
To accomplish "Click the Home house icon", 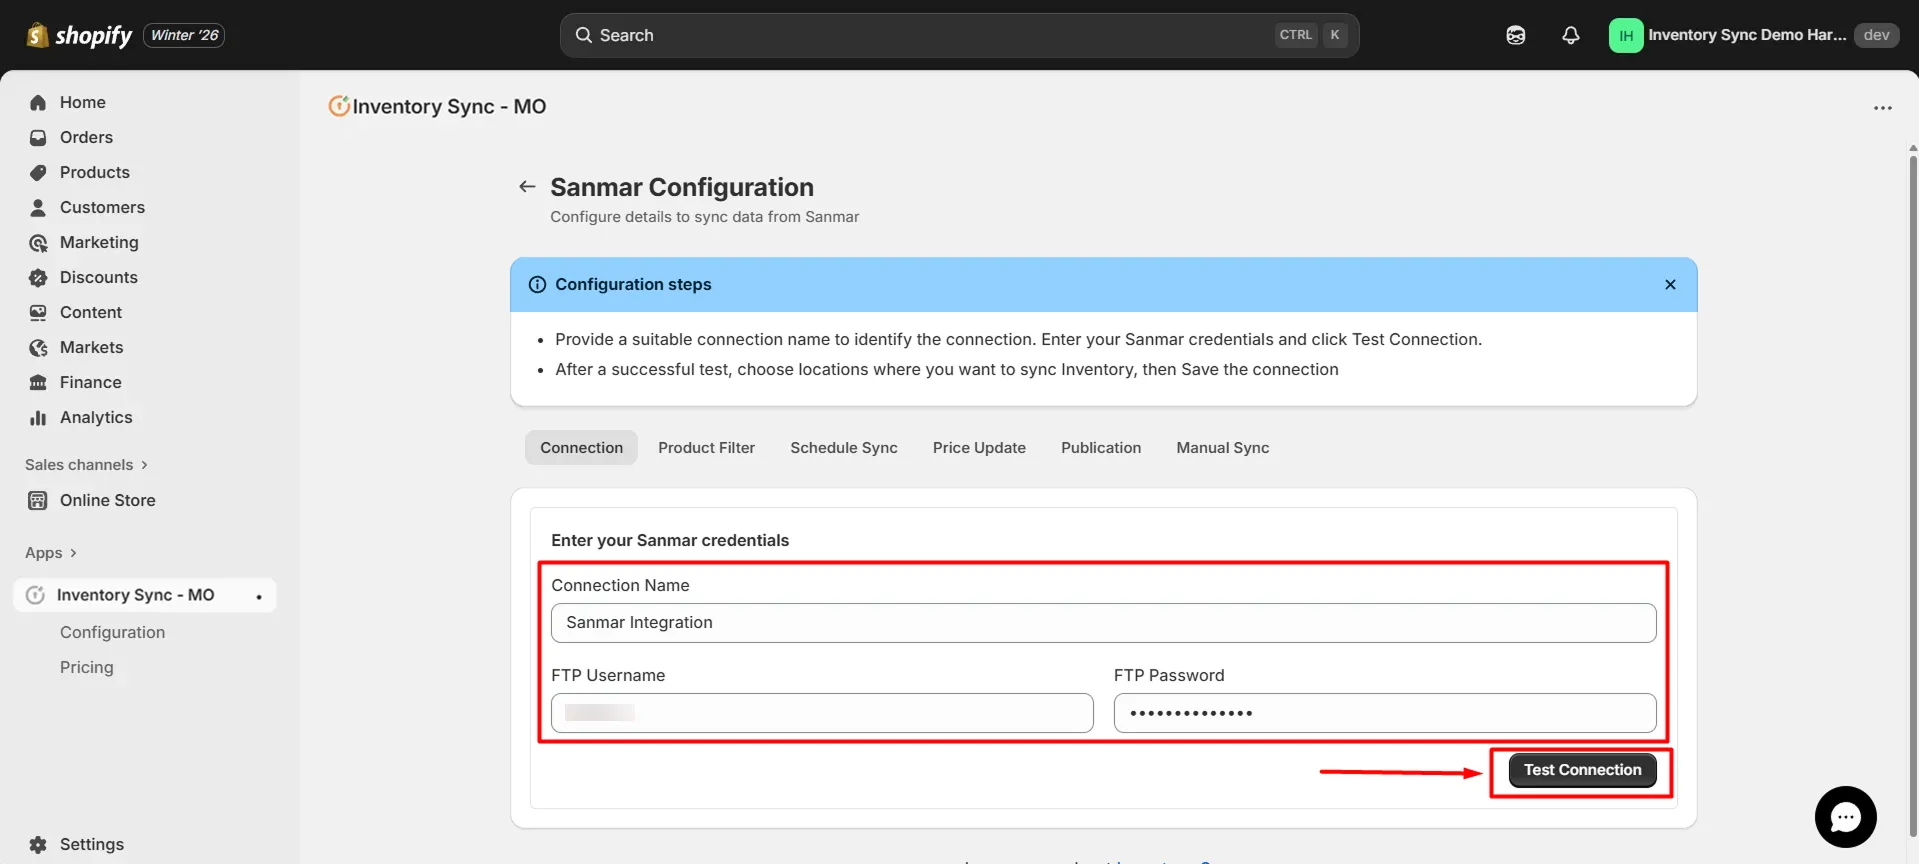I will coord(38,102).
